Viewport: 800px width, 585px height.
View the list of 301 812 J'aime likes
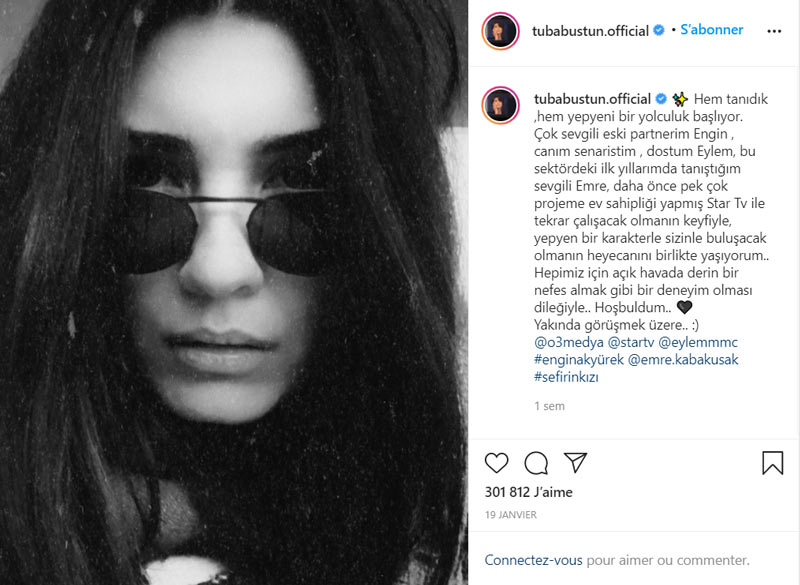pyautogui.click(x=529, y=492)
